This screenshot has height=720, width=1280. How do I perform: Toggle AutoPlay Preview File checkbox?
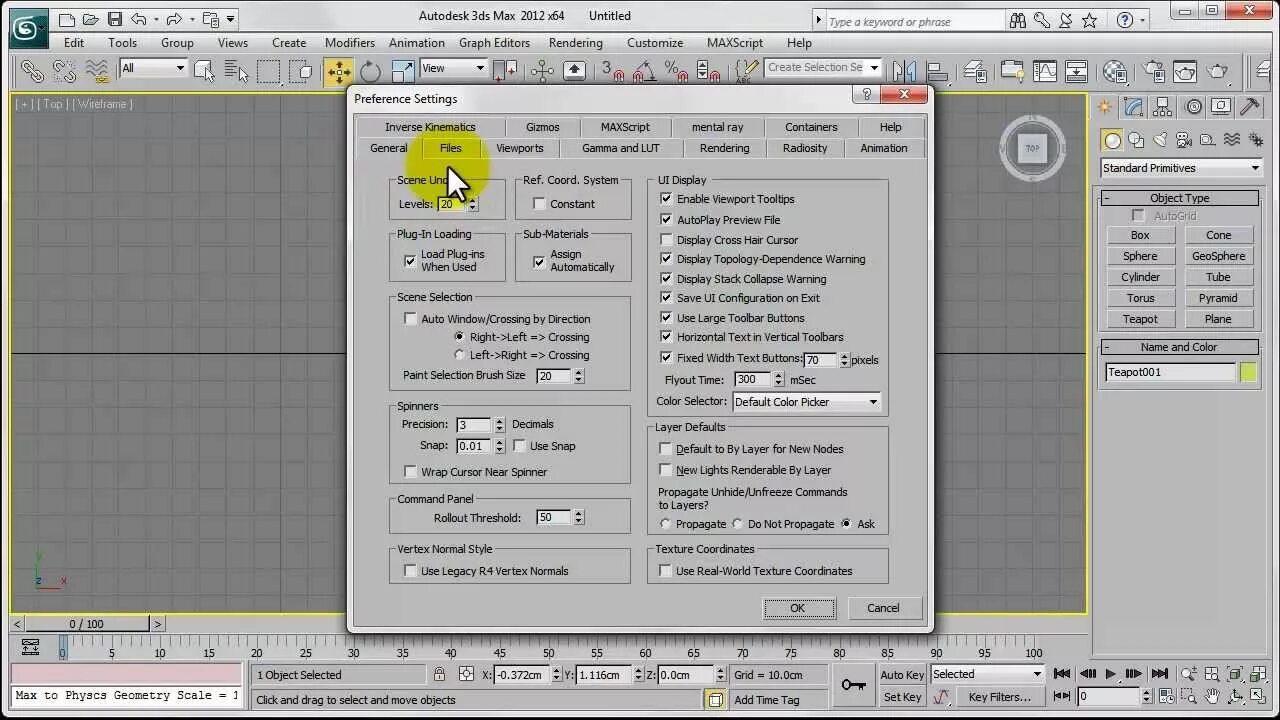coord(666,220)
